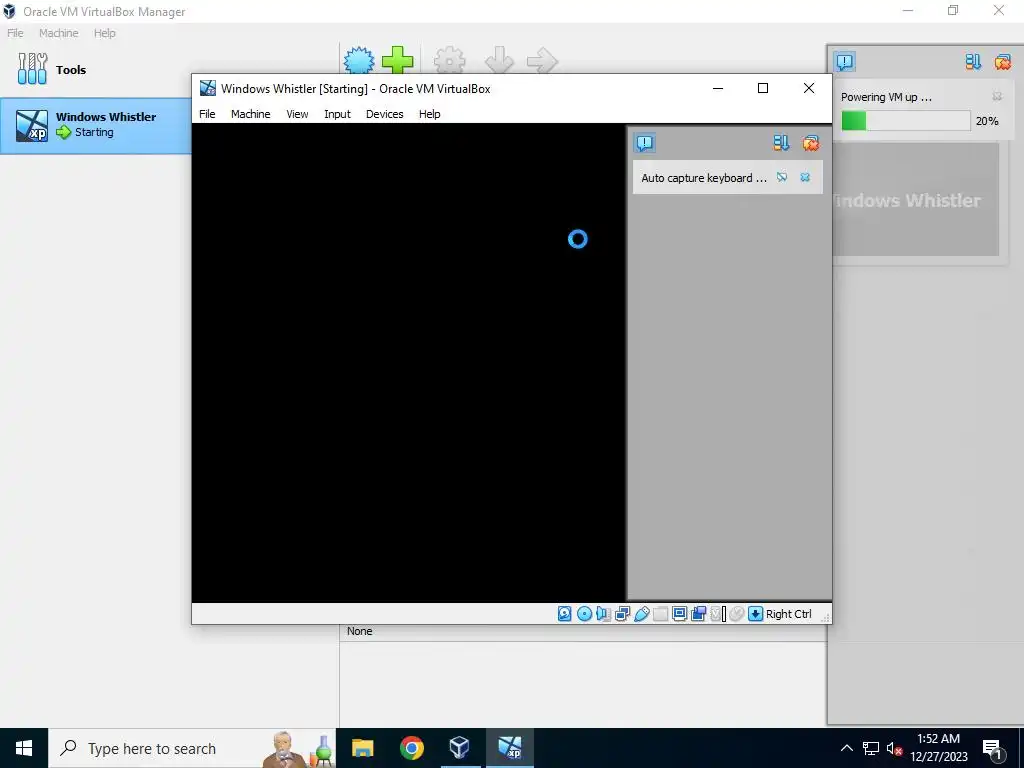The width and height of the screenshot is (1024, 768).
Task: Click the Powering VM up label
Action: pos(886,97)
